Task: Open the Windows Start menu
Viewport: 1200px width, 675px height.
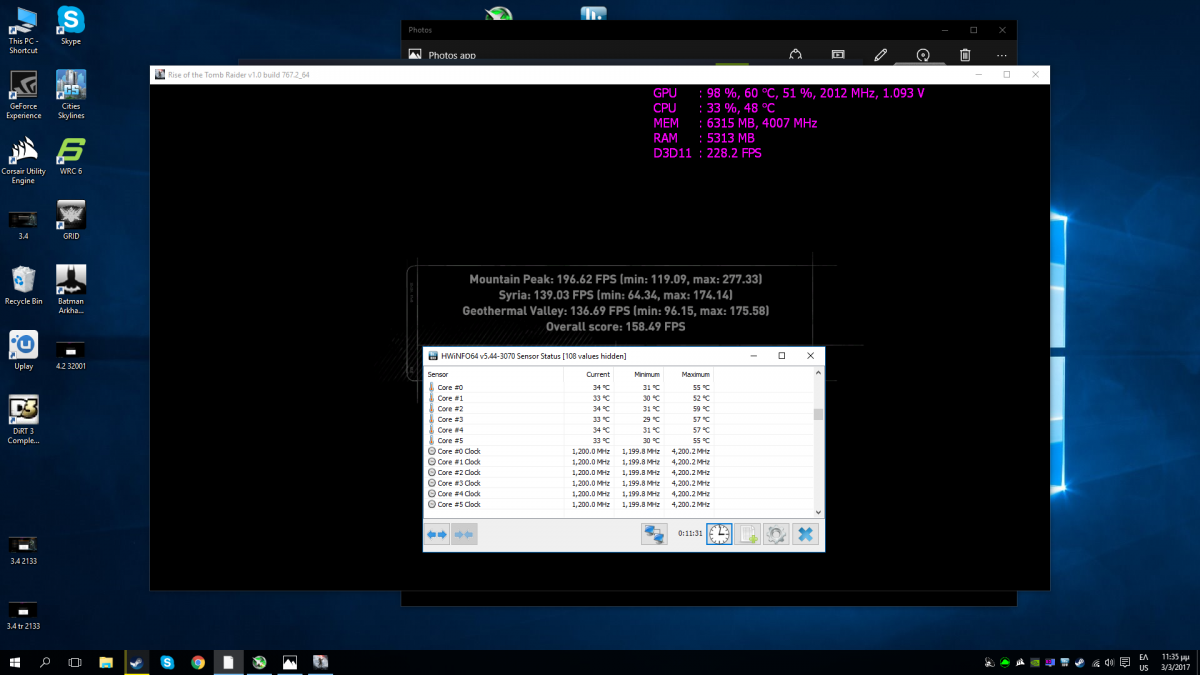Action: coord(15,662)
